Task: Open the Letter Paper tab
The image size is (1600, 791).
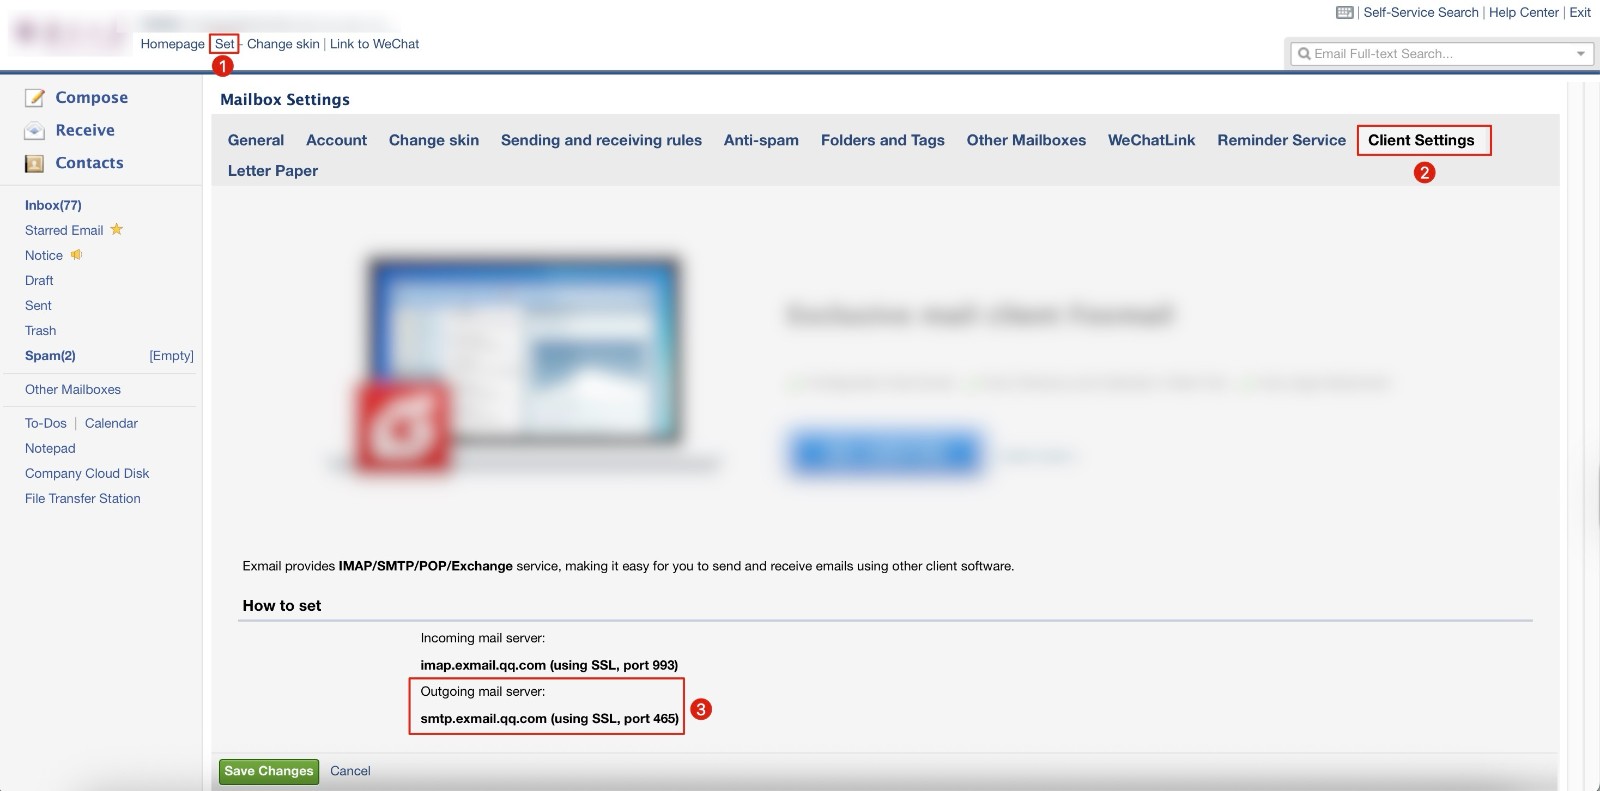Action: tap(273, 171)
